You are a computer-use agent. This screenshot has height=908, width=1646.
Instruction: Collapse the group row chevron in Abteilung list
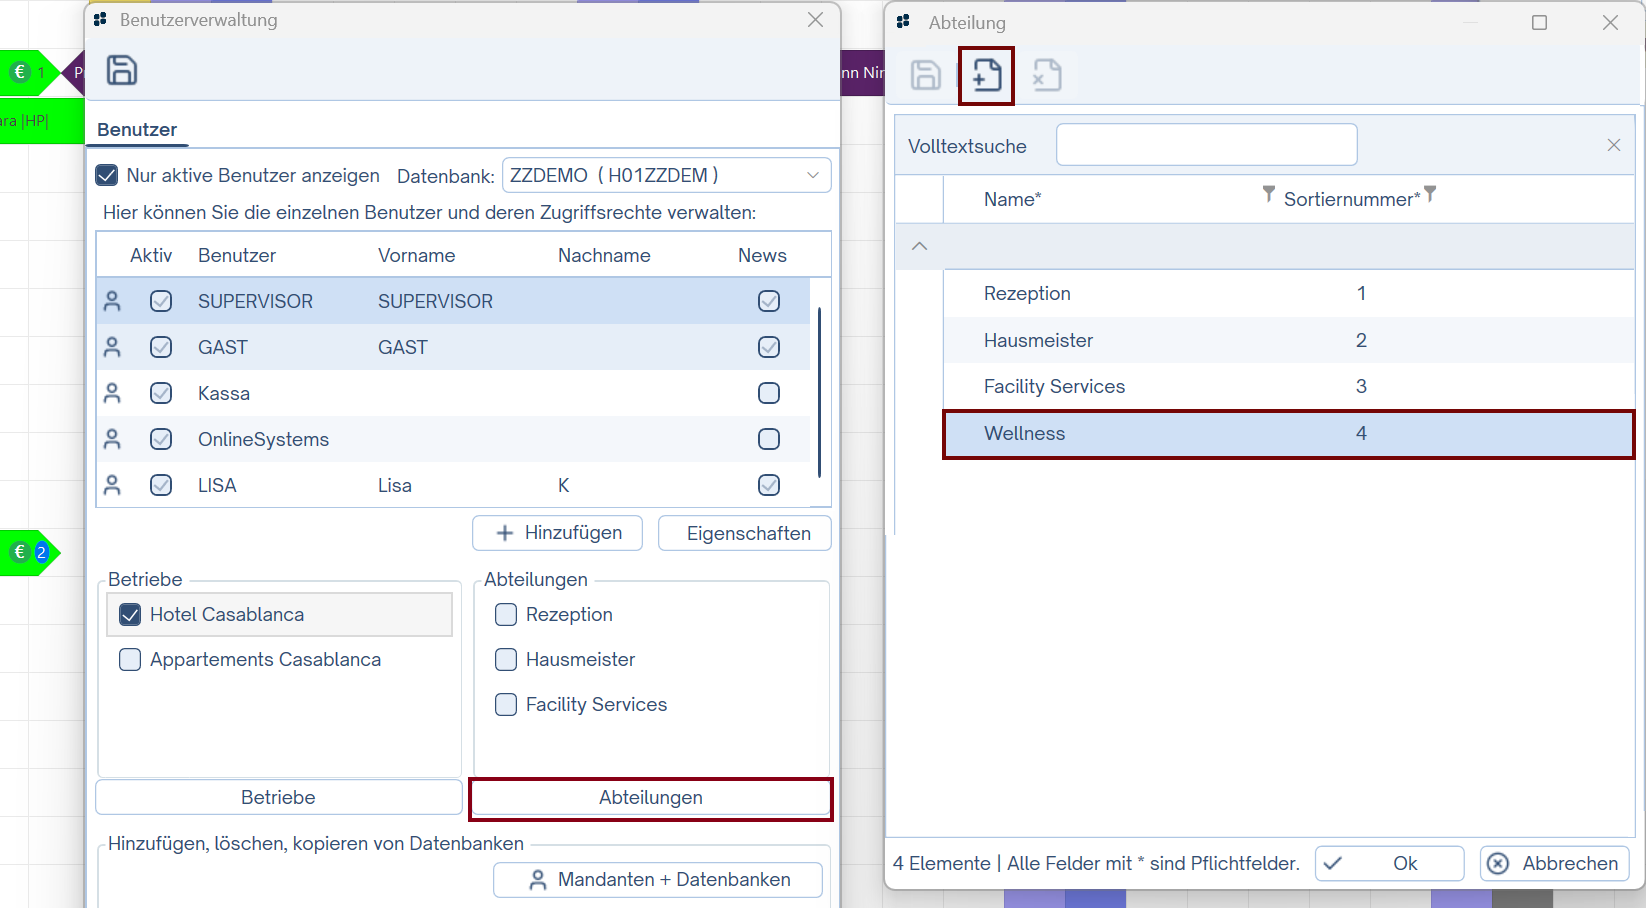pyautogui.click(x=920, y=246)
